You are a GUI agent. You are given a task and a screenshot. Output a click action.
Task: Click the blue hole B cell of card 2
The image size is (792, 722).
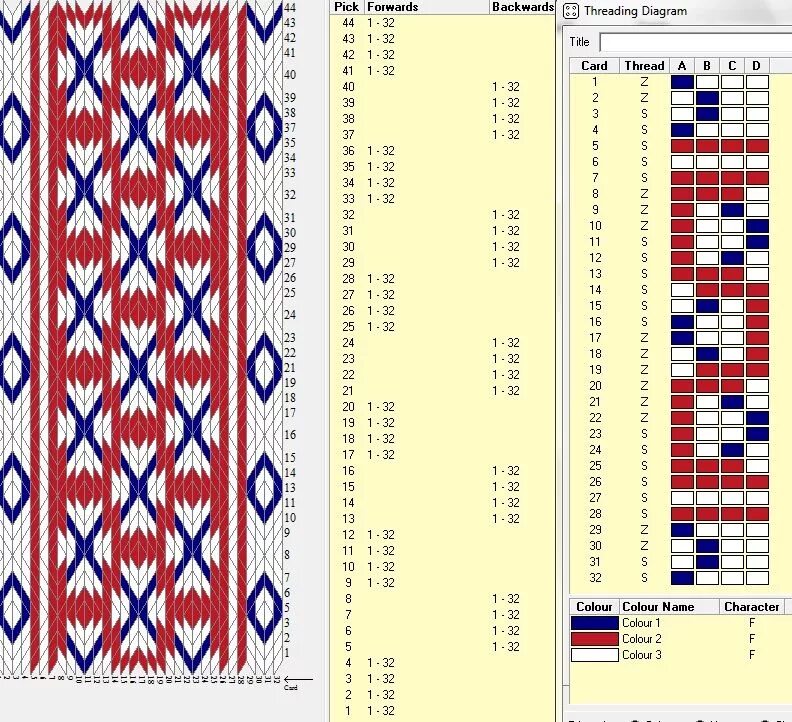click(707, 98)
